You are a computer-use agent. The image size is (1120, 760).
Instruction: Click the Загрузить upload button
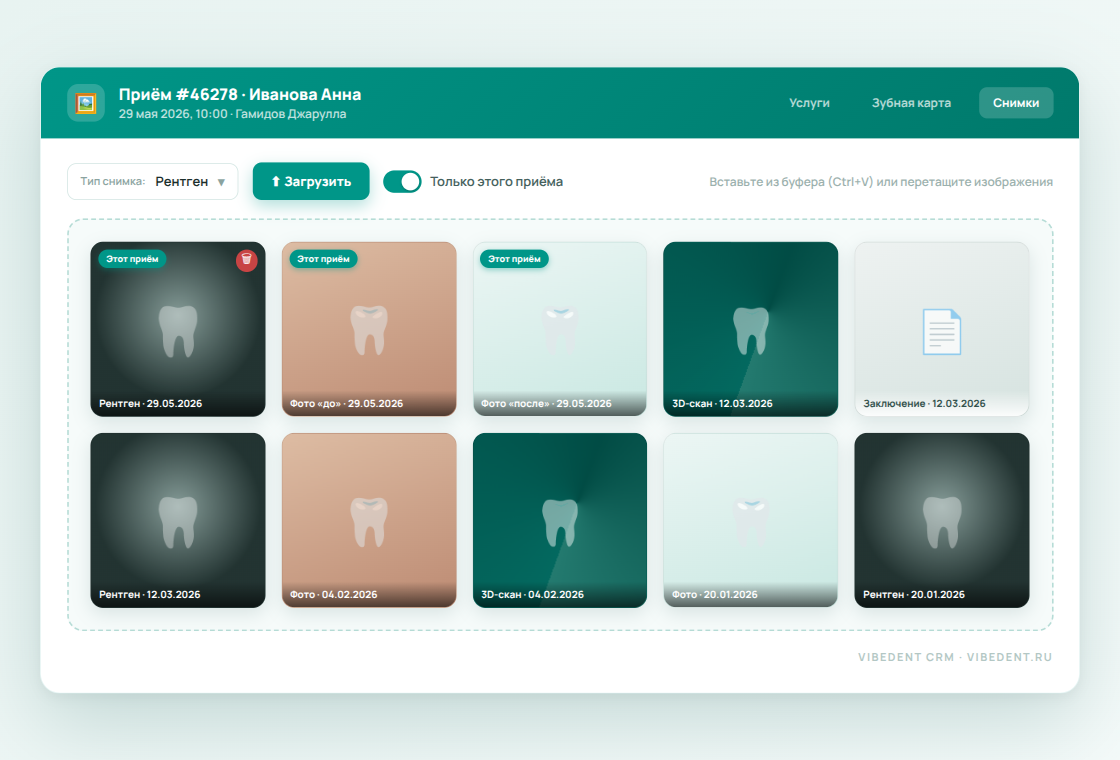point(311,181)
